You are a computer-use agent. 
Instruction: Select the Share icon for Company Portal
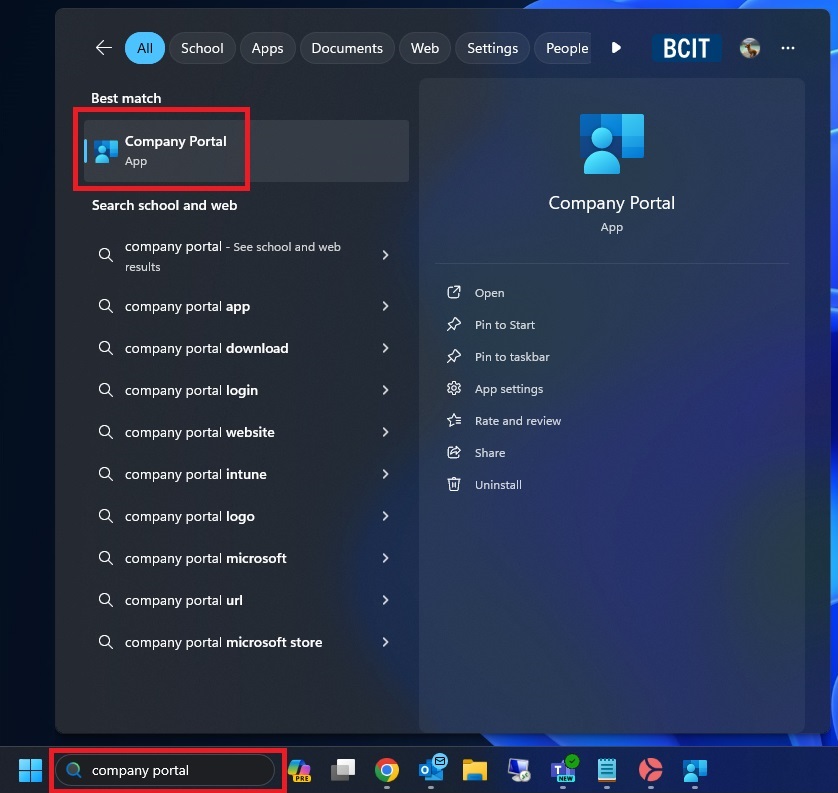tap(455, 453)
